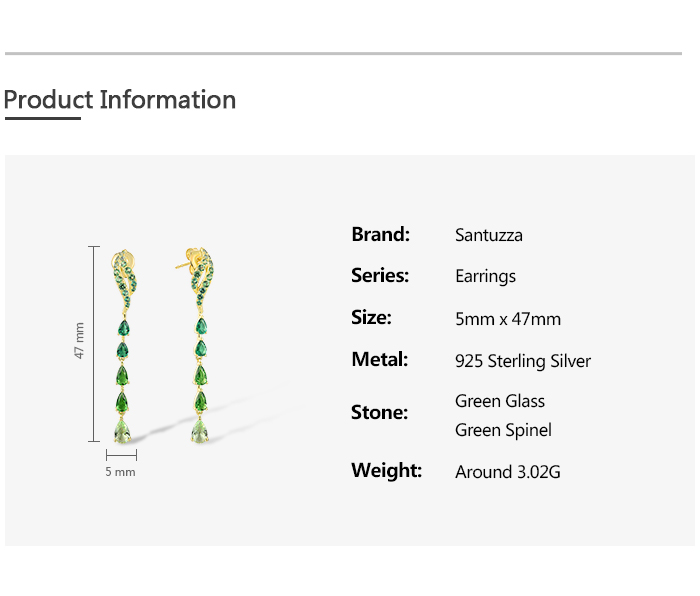This screenshot has width=700, height=596.
Task: Click the Santuzza brand name
Action: (489, 235)
